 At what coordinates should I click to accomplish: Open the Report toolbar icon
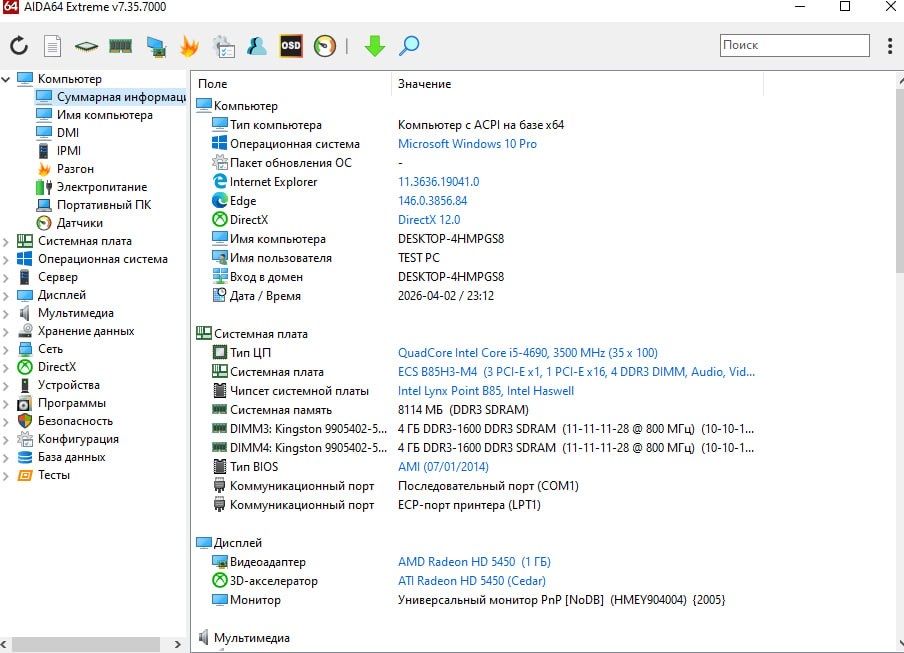(x=52, y=46)
